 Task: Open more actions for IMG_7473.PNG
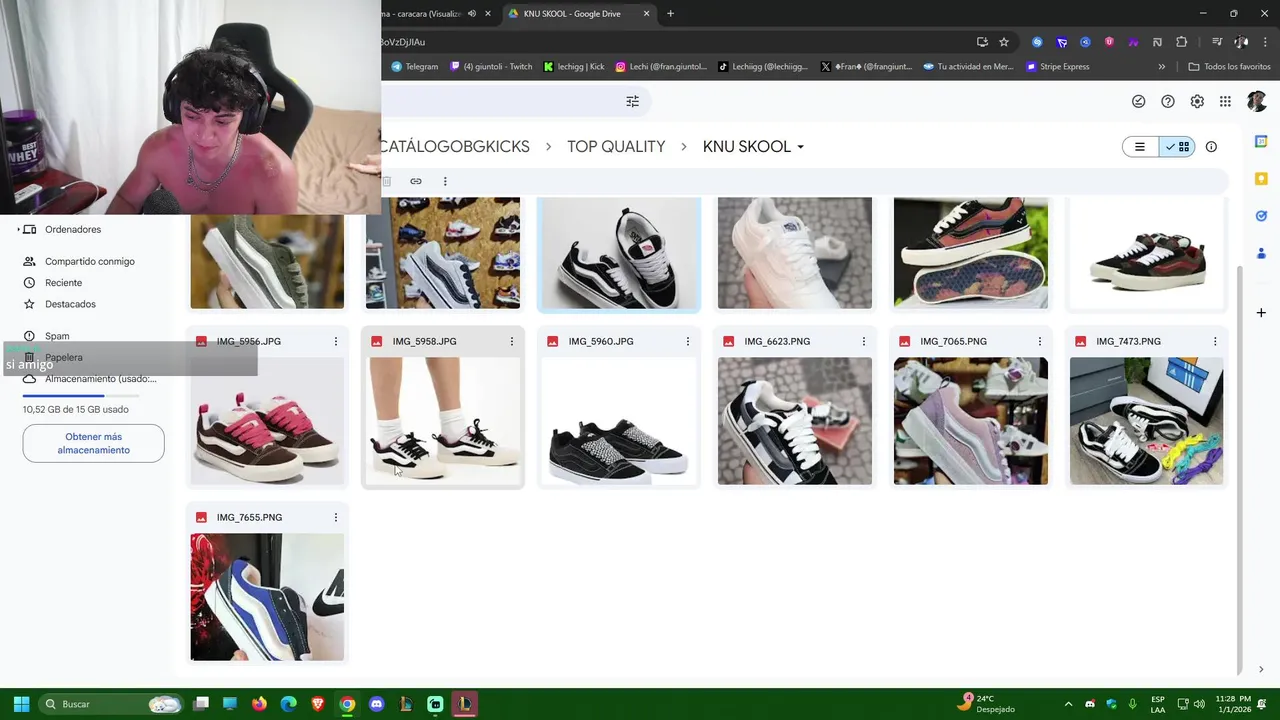click(x=1215, y=341)
